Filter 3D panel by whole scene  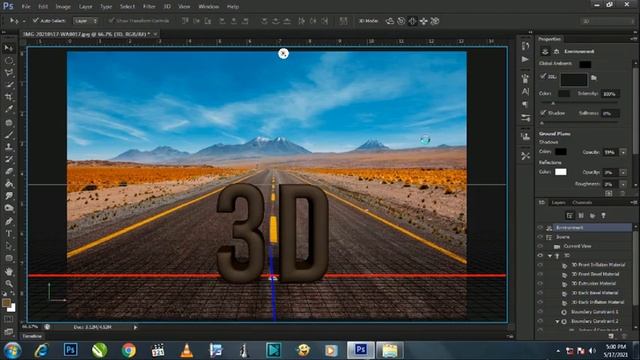coord(570,216)
